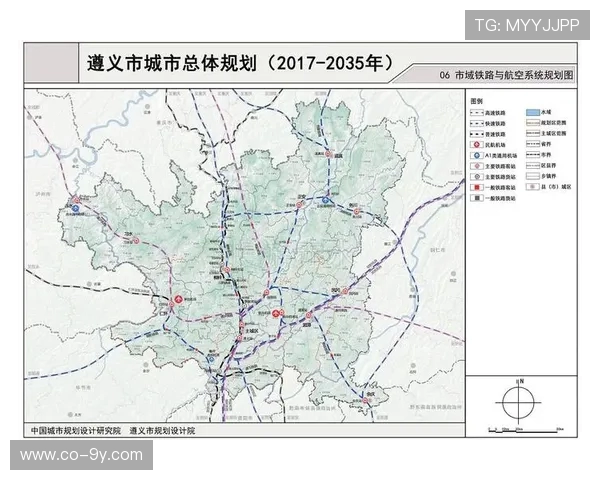Click the 一般铁路货站 dark square icon

(x=477, y=198)
